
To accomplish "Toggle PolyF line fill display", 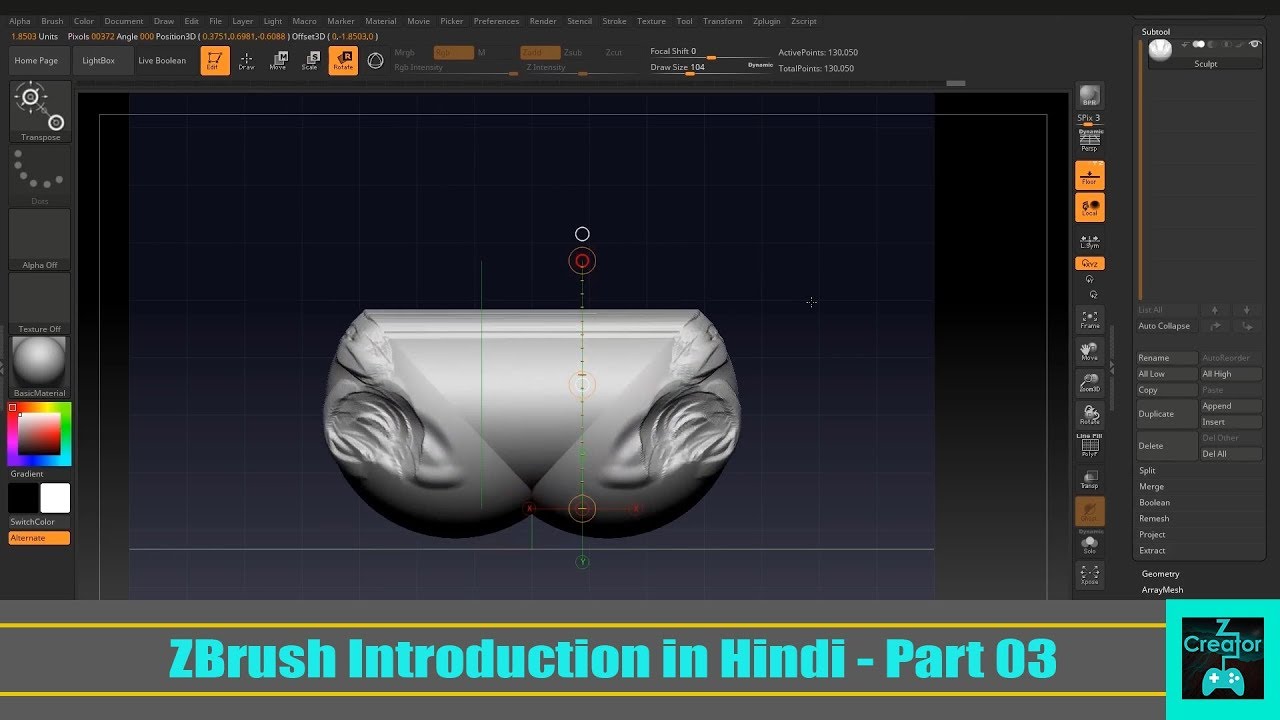I will (x=1090, y=446).
